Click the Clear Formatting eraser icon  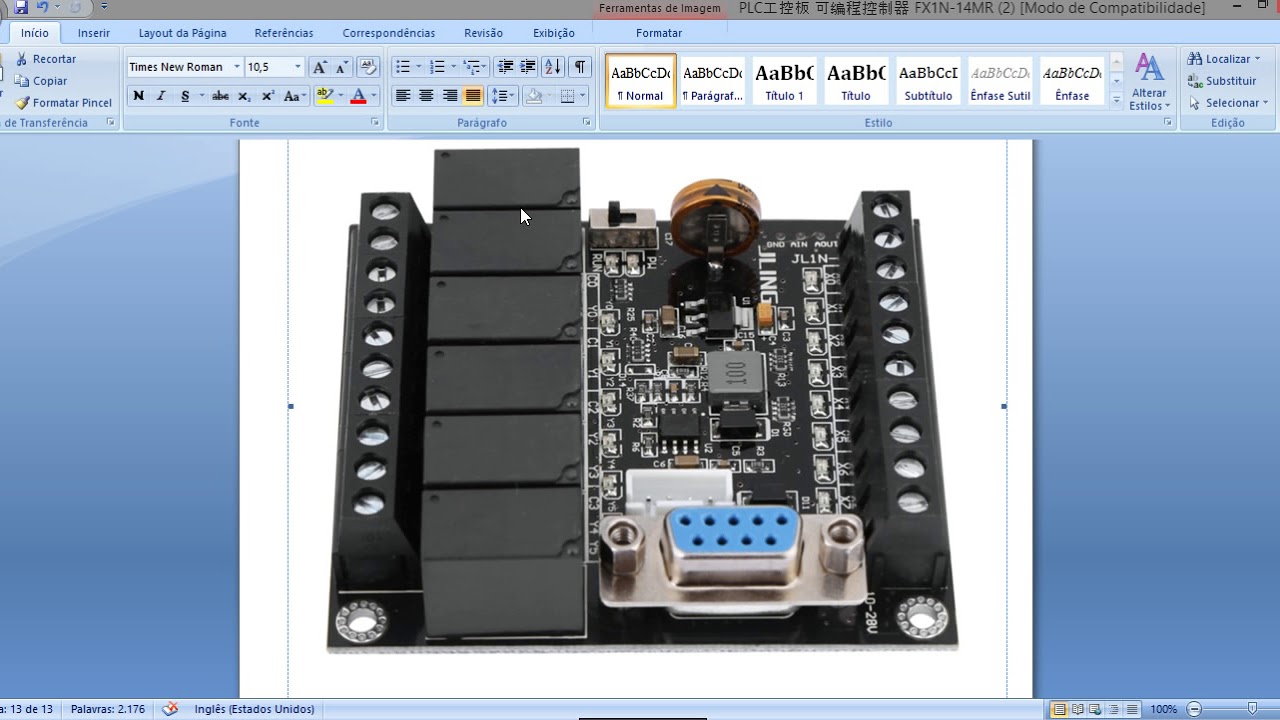pos(368,67)
